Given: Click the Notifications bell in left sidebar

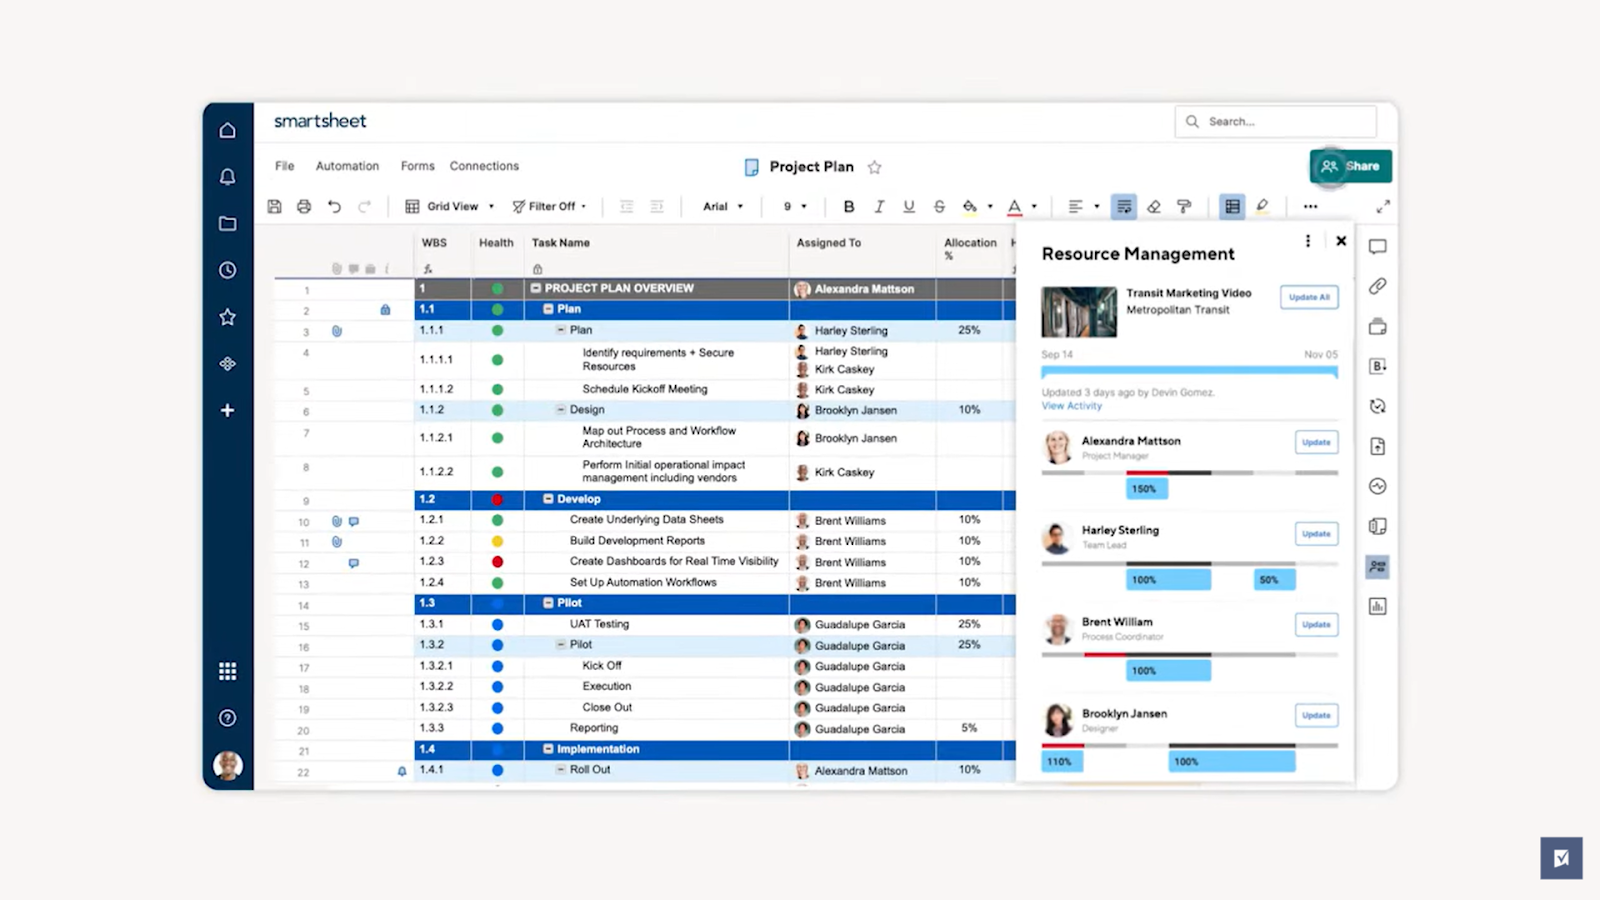Looking at the screenshot, I should point(227,176).
